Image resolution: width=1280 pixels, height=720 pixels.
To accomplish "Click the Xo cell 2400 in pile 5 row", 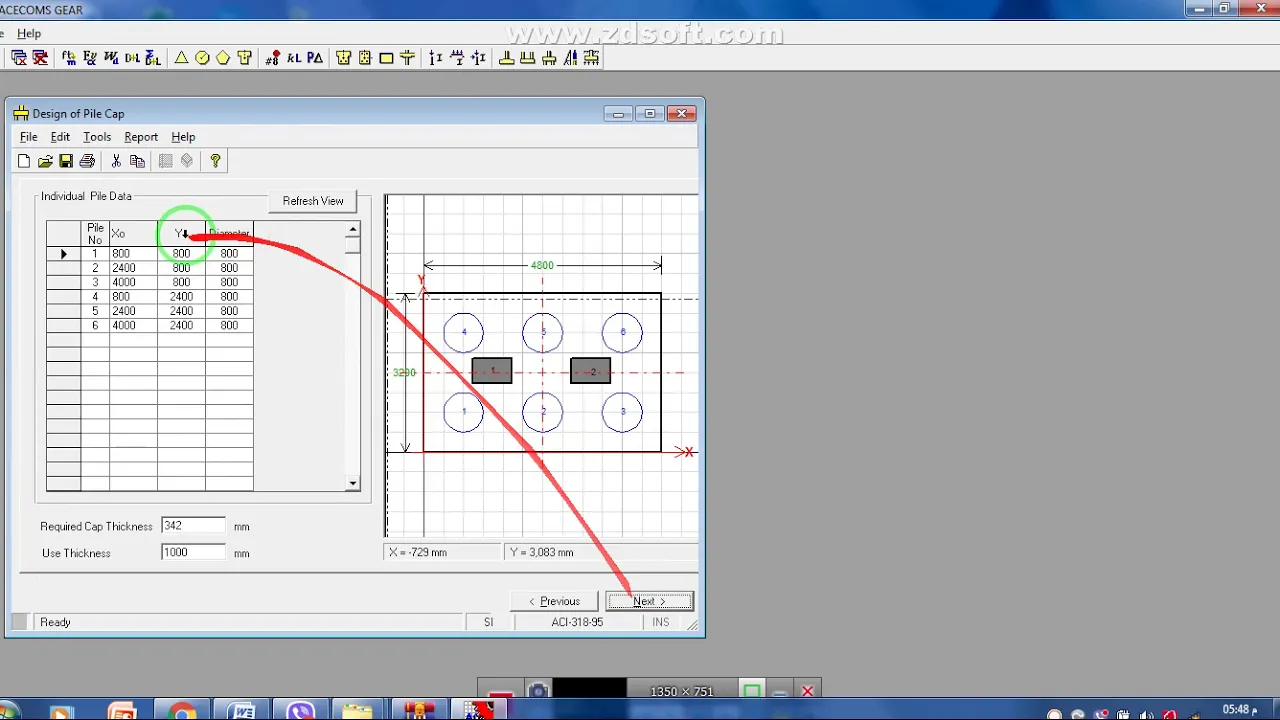I will pos(133,311).
